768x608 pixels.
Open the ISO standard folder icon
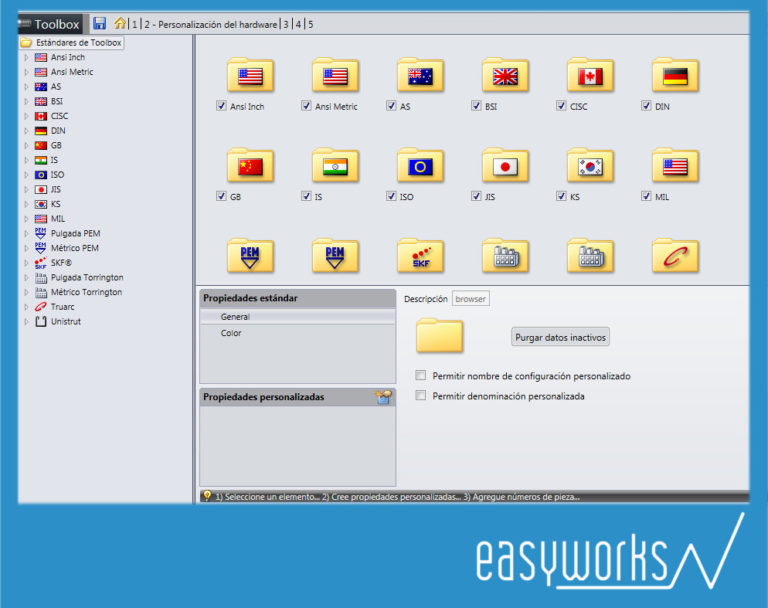[x=420, y=166]
